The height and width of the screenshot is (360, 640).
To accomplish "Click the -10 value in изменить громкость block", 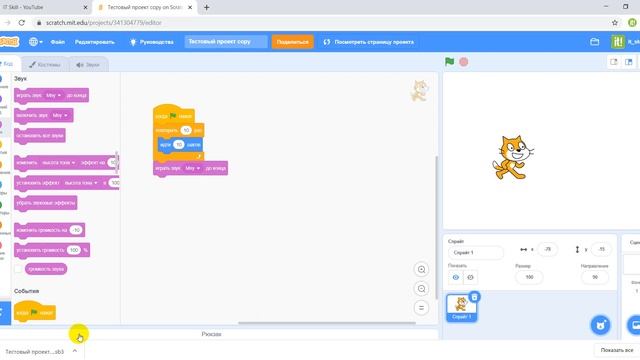I will (x=76, y=230).
